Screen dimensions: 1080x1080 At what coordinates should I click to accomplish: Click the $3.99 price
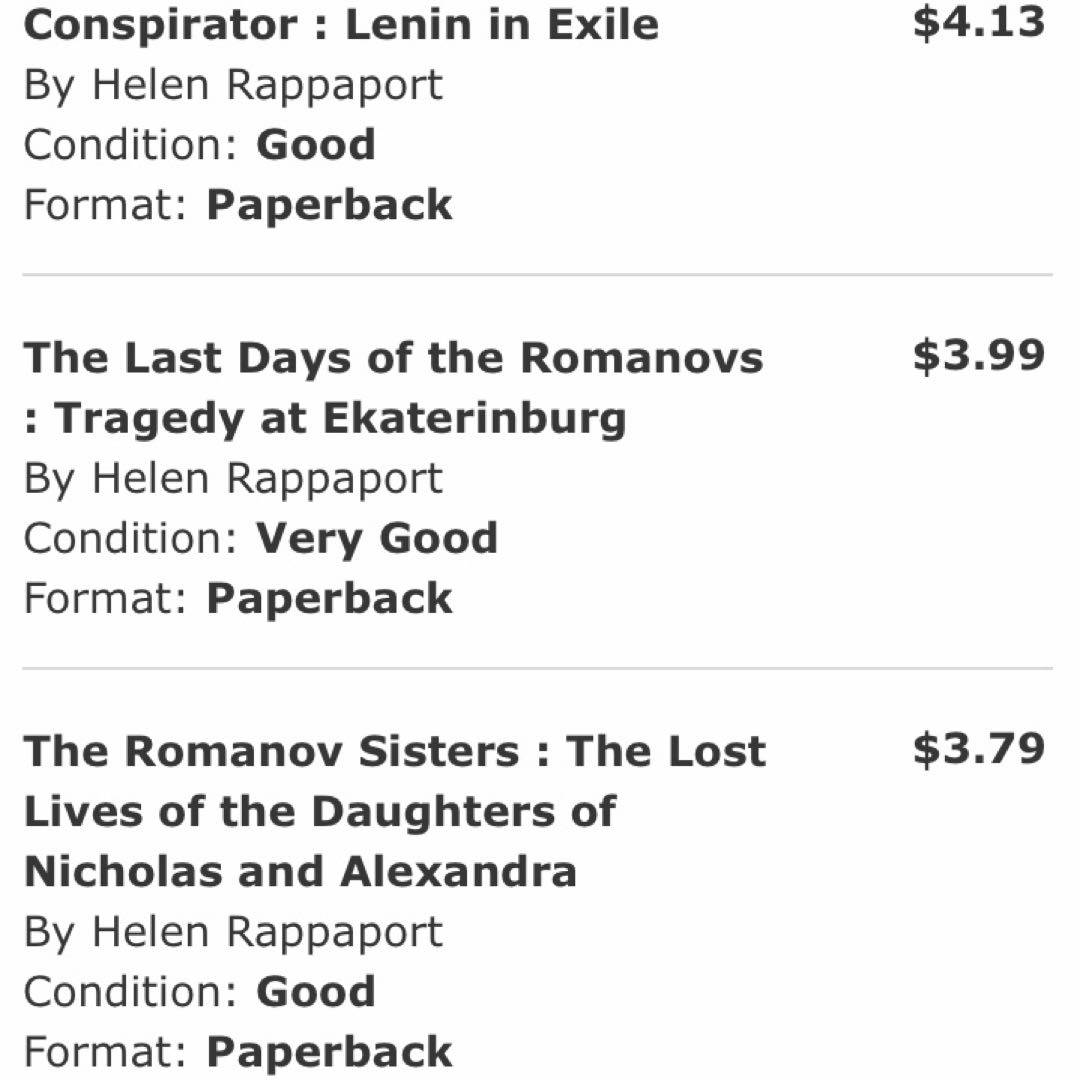[x=978, y=356]
